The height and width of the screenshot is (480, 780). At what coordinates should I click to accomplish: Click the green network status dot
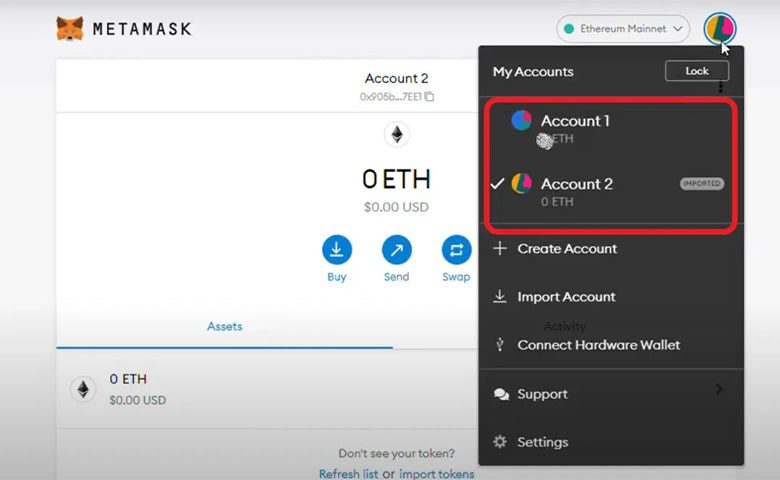coord(569,29)
